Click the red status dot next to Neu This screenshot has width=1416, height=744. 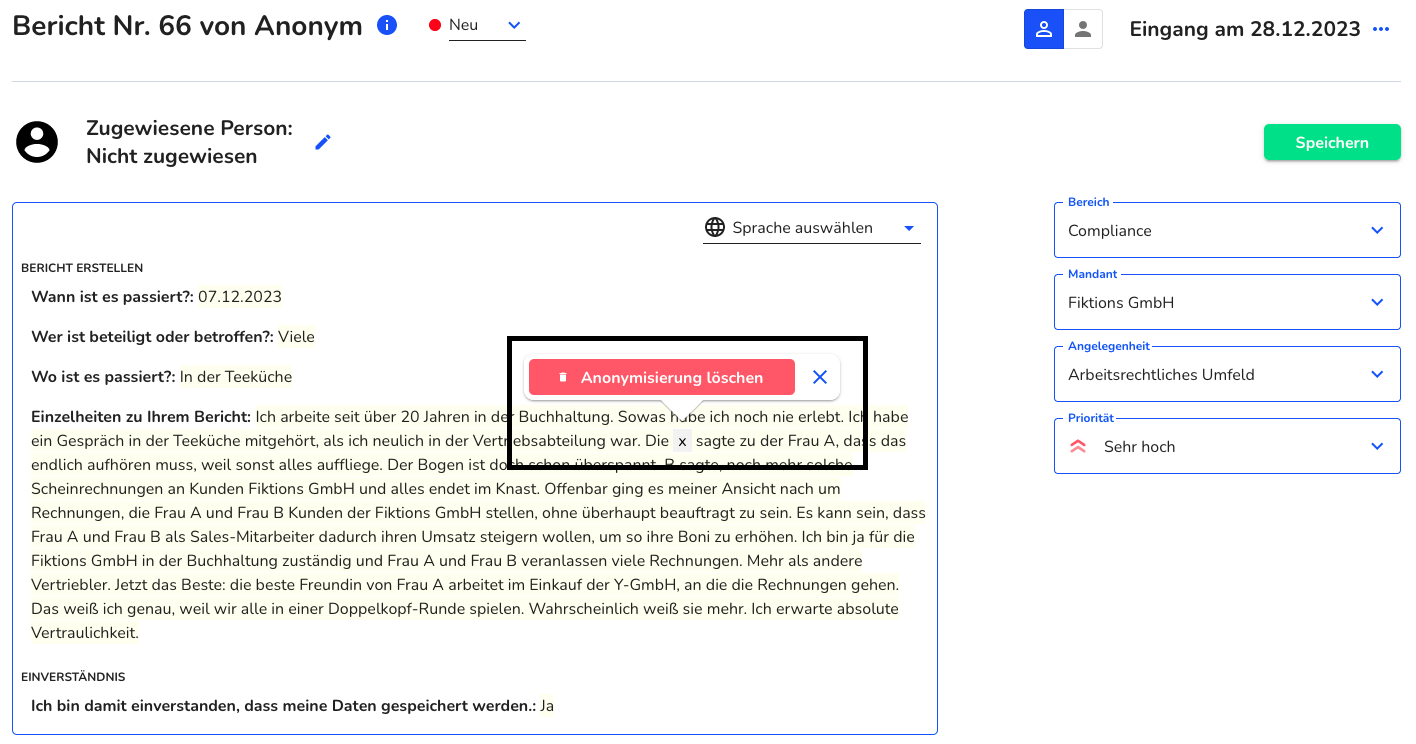[x=435, y=26]
